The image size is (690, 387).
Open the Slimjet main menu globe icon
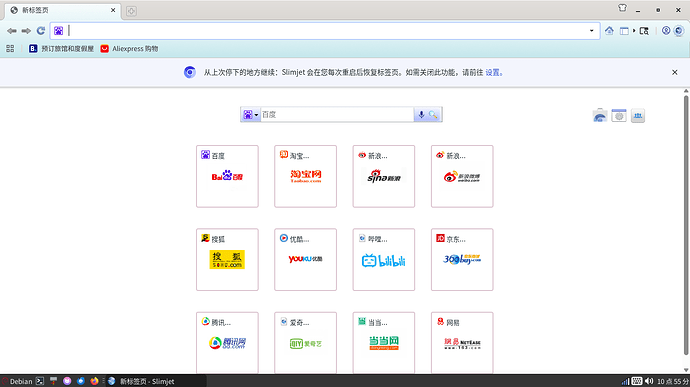pos(679,30)
